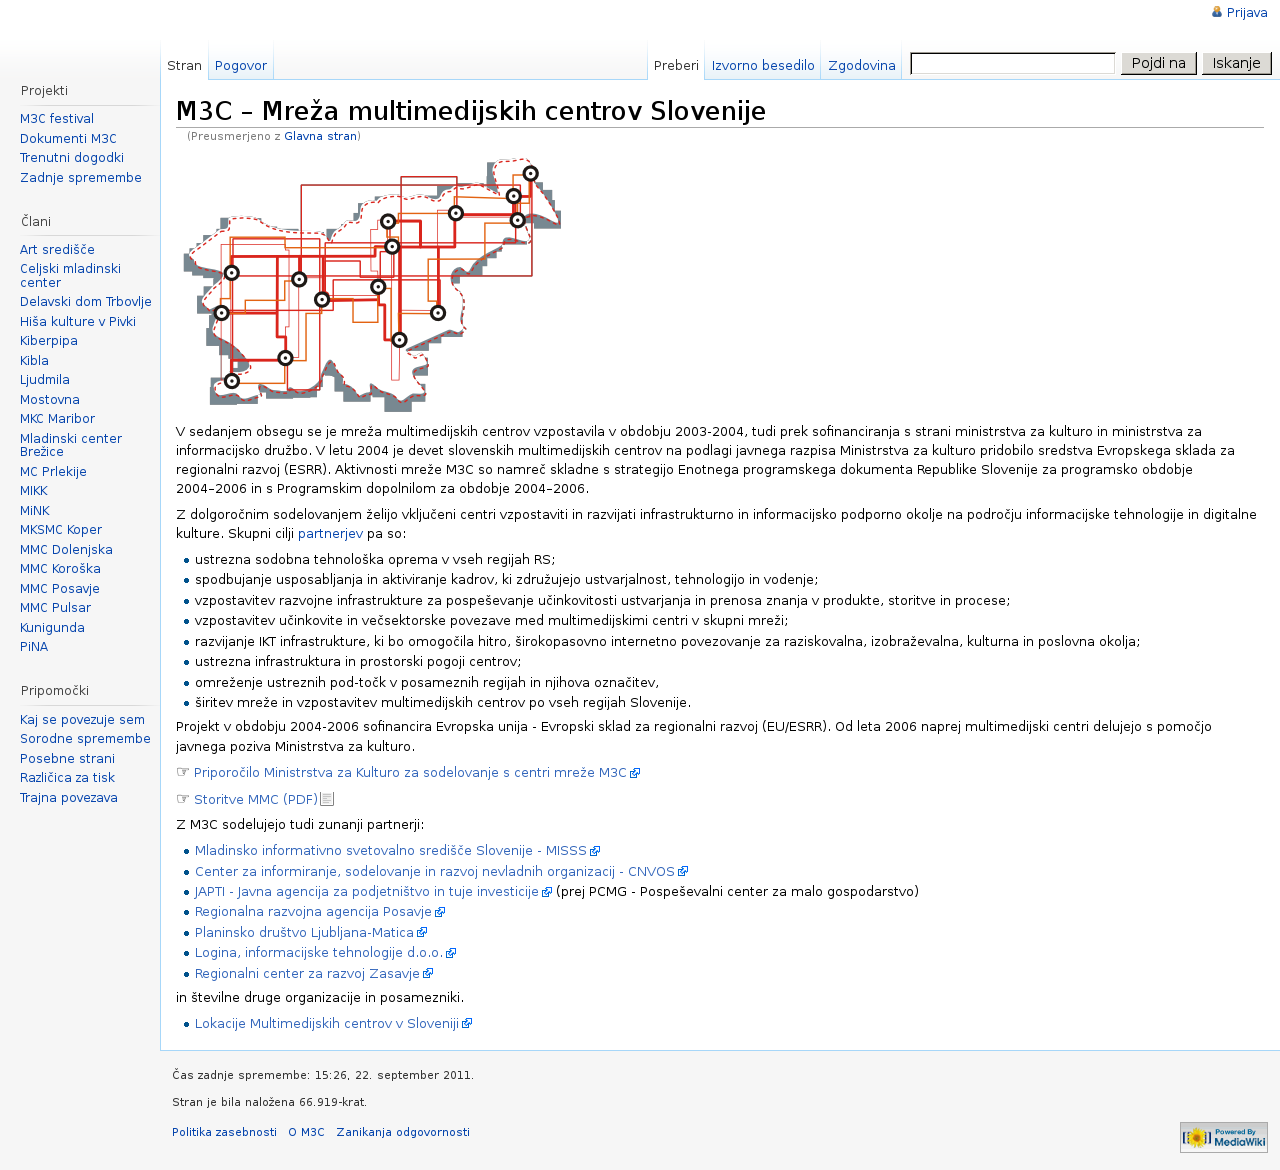
Task: Open Lokacije Multimedijskih centrov v Sloveniji
Action: [x=326, y=1024]
